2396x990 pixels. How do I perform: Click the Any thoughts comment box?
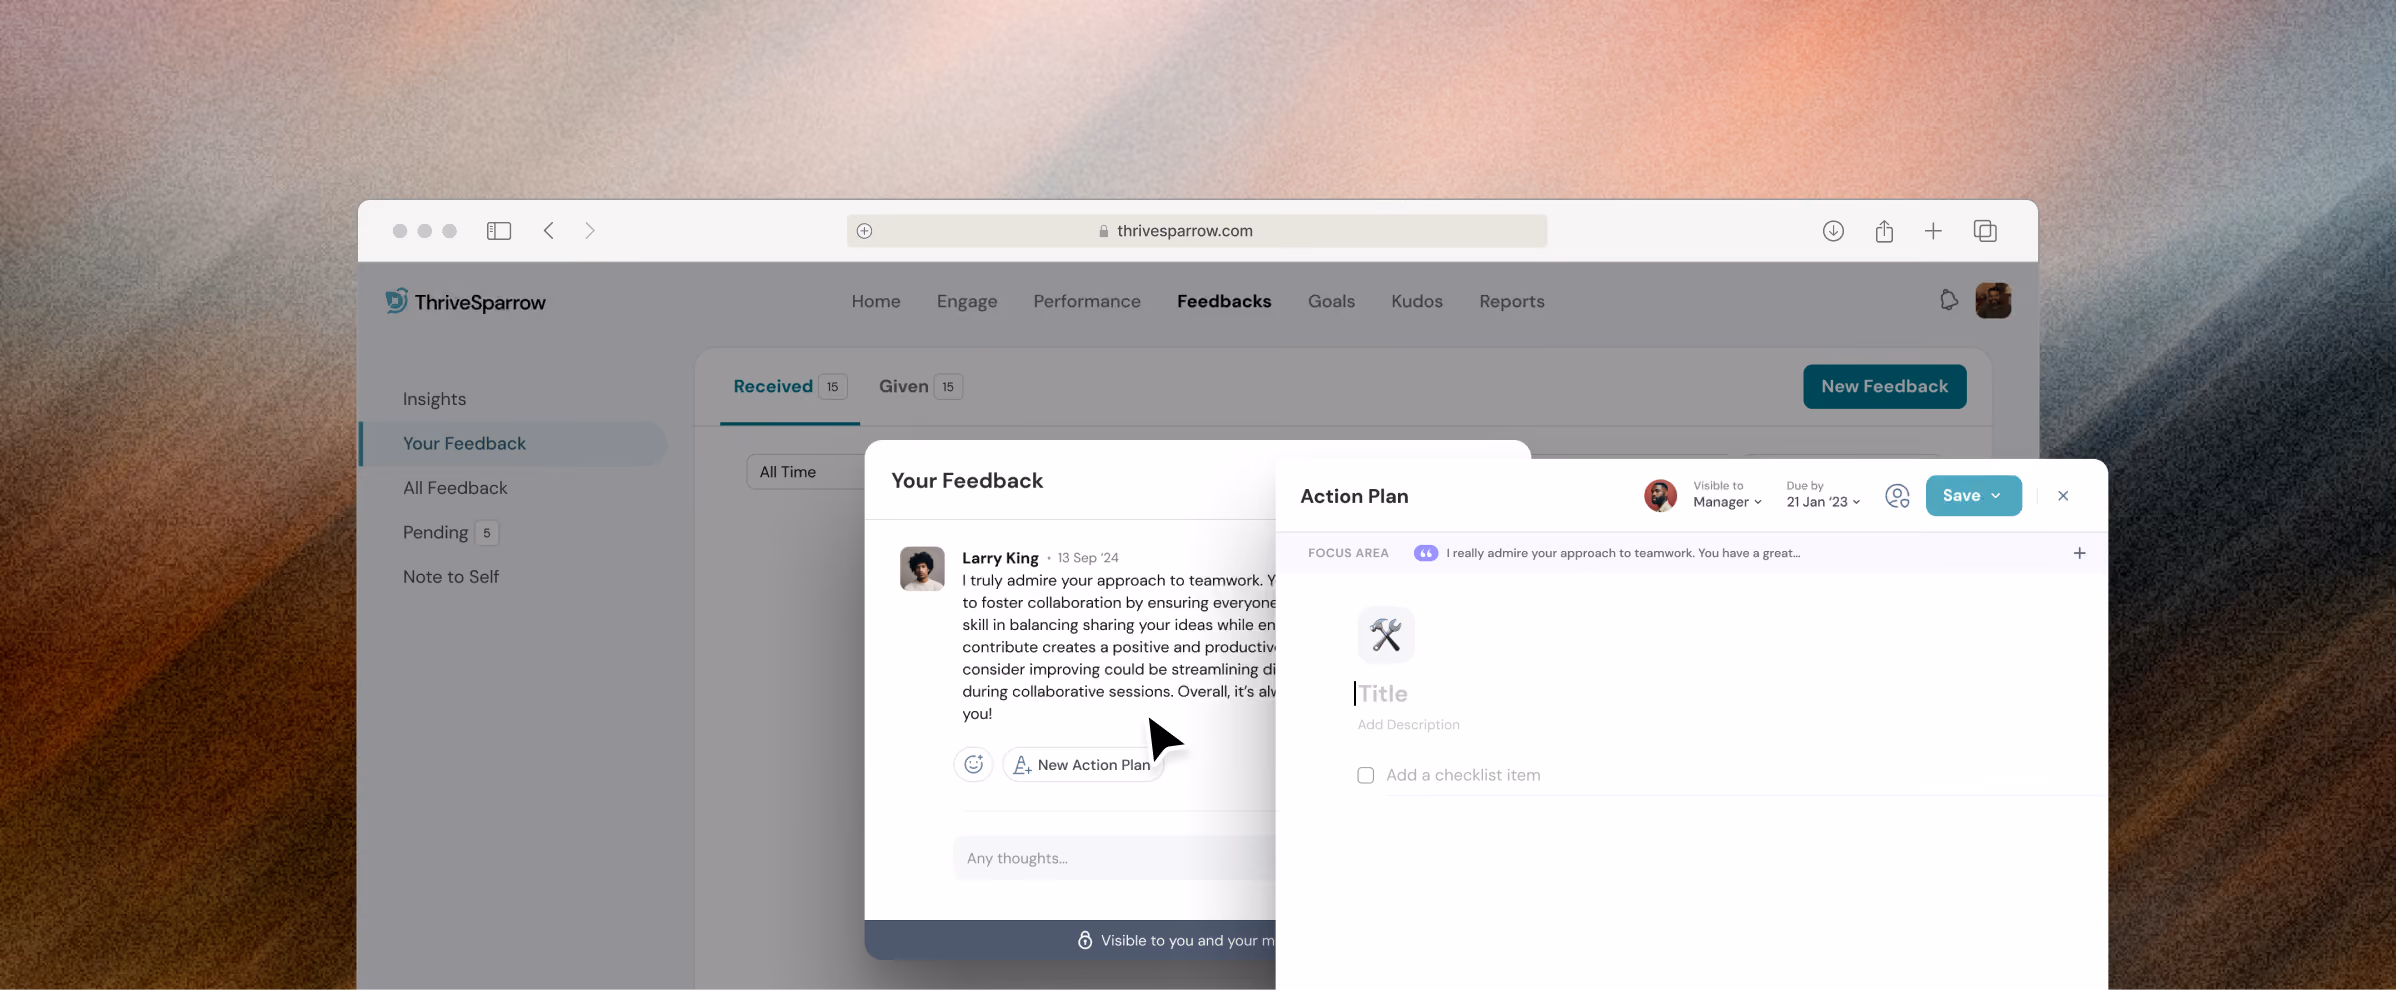pos(1114,858)
